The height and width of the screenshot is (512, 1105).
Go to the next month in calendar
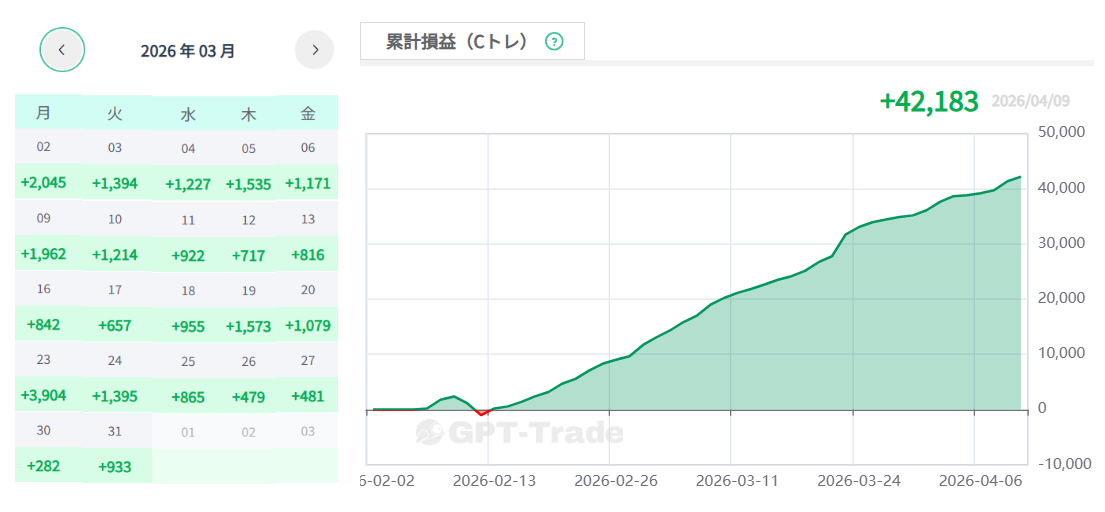coord(314,49)
